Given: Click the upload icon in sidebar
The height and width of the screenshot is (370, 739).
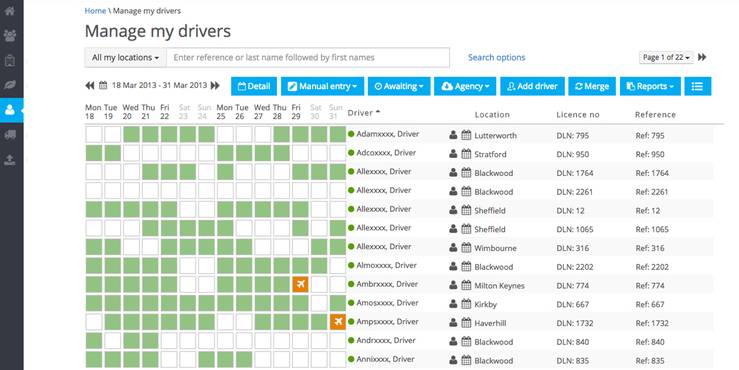Looking at the screenshot, I should click(10, 160).
